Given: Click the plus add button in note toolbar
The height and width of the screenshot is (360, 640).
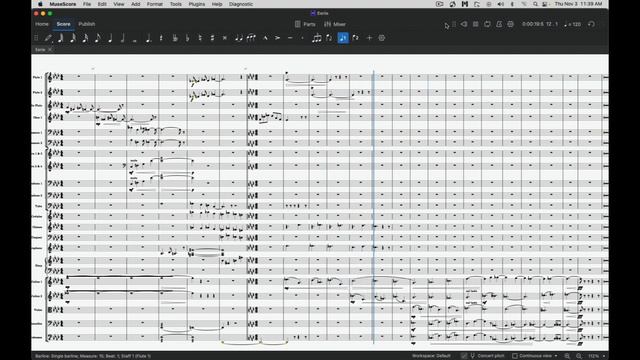Looking at the screenshot, I should (369, 38).
